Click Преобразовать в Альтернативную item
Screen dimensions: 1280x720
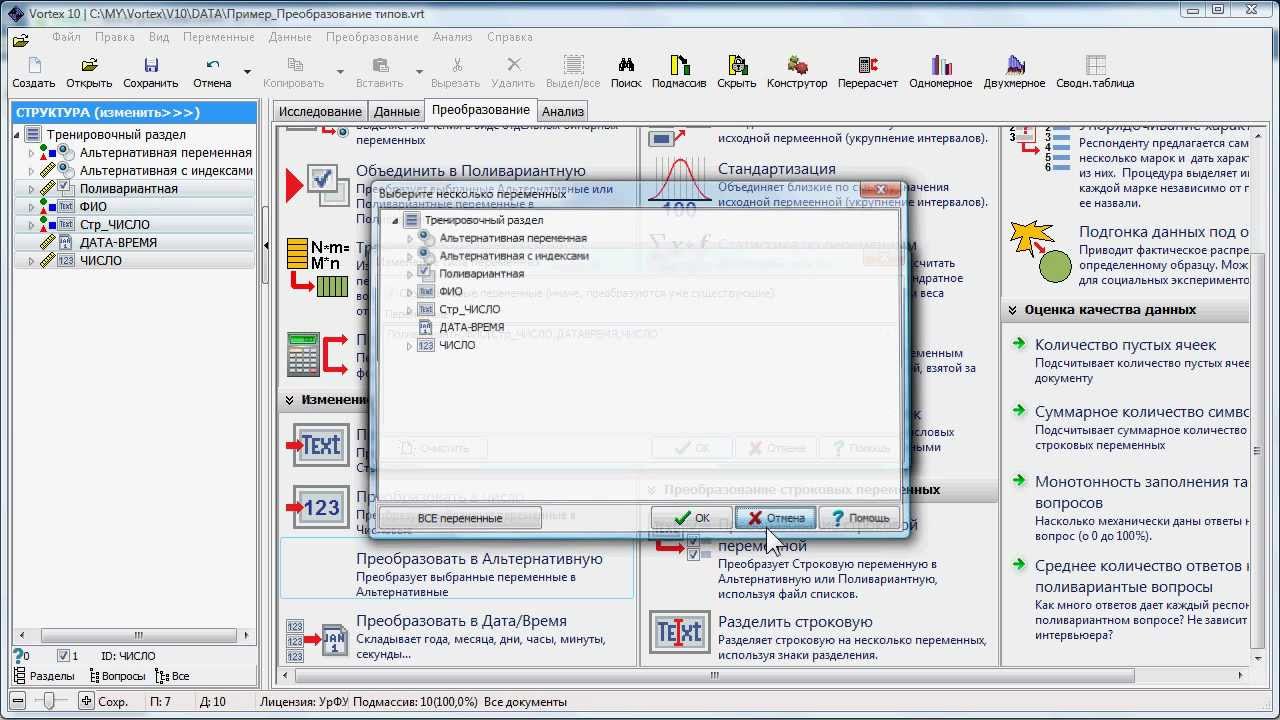pos(456,568)
